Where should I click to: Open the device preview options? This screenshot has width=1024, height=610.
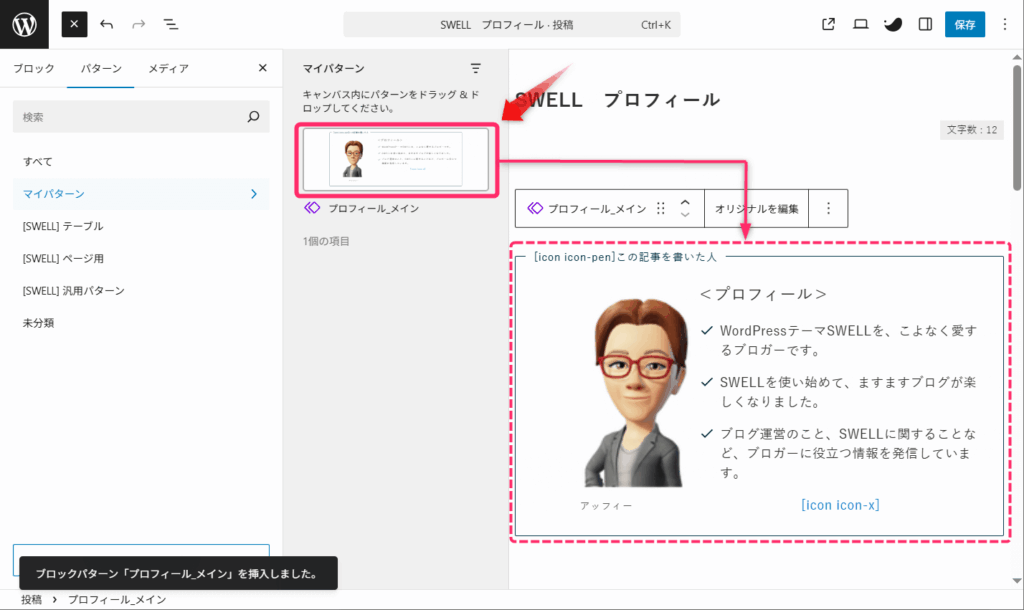coord(861,24)
